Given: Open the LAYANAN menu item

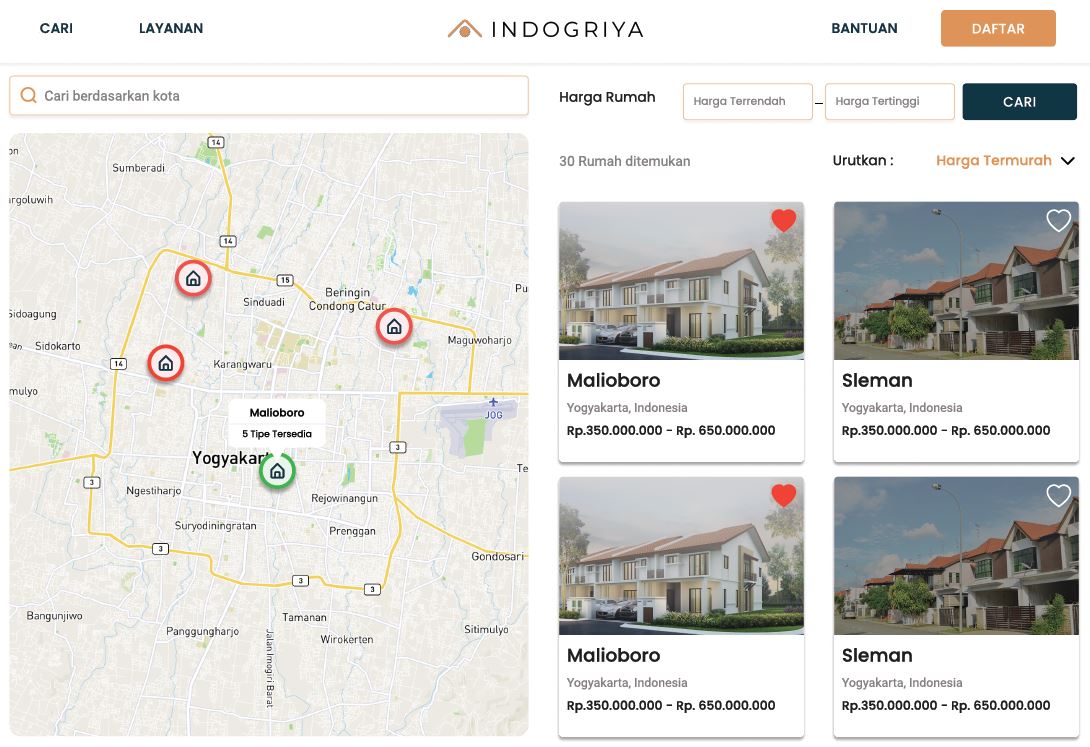Looking at the screenshot, I should pyautogui.click(x=171, y=29).
